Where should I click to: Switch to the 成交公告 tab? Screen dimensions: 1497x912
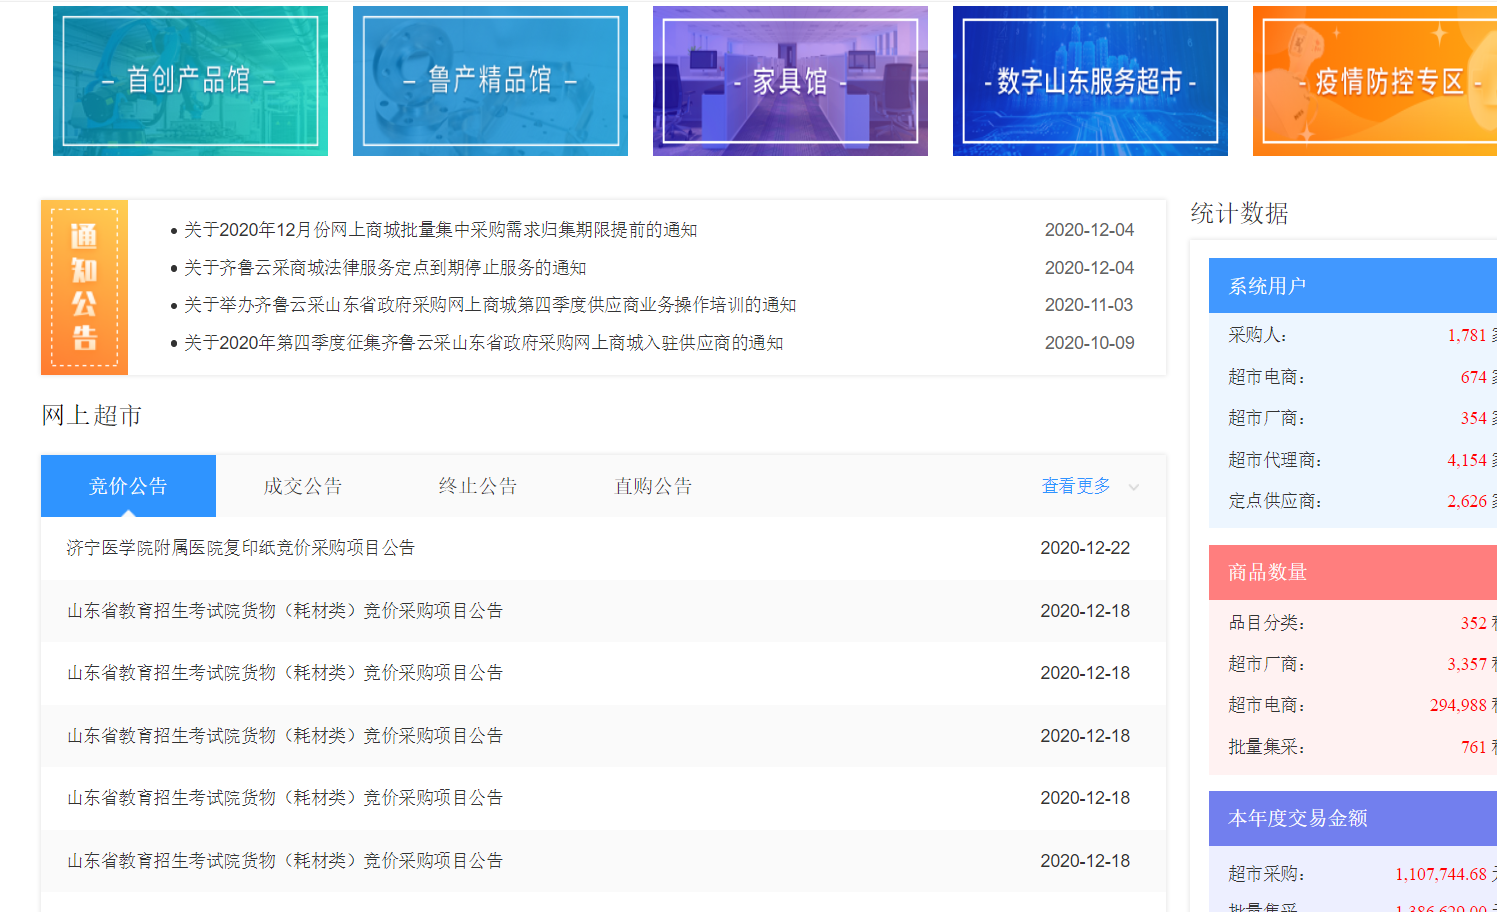tap(303, 486)
